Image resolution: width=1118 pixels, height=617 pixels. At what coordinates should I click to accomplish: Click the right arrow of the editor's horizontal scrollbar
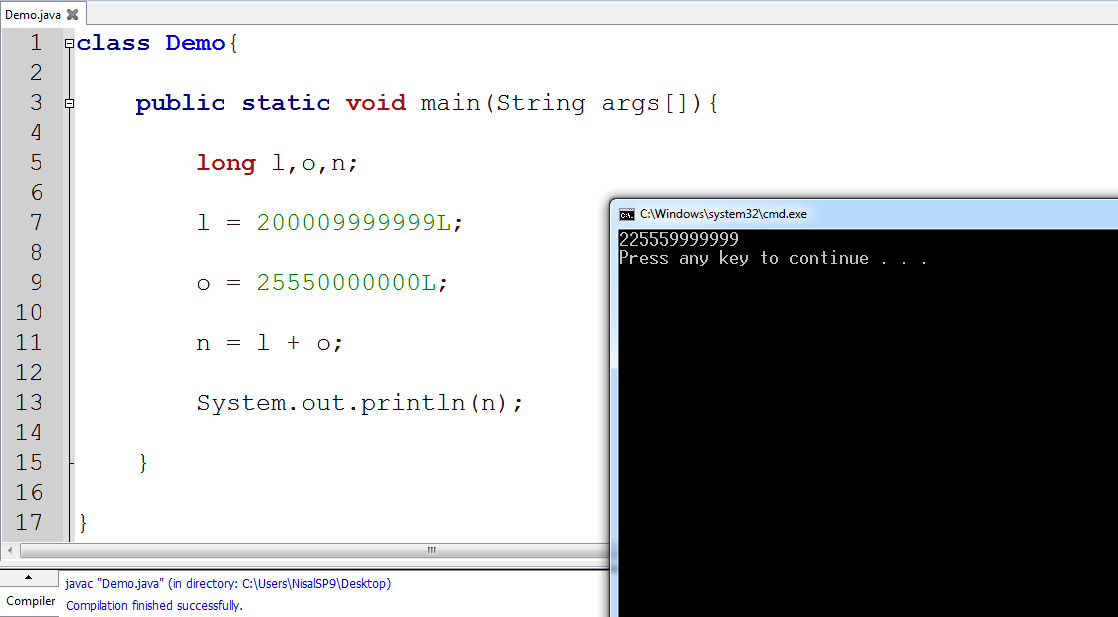(602, 550)
